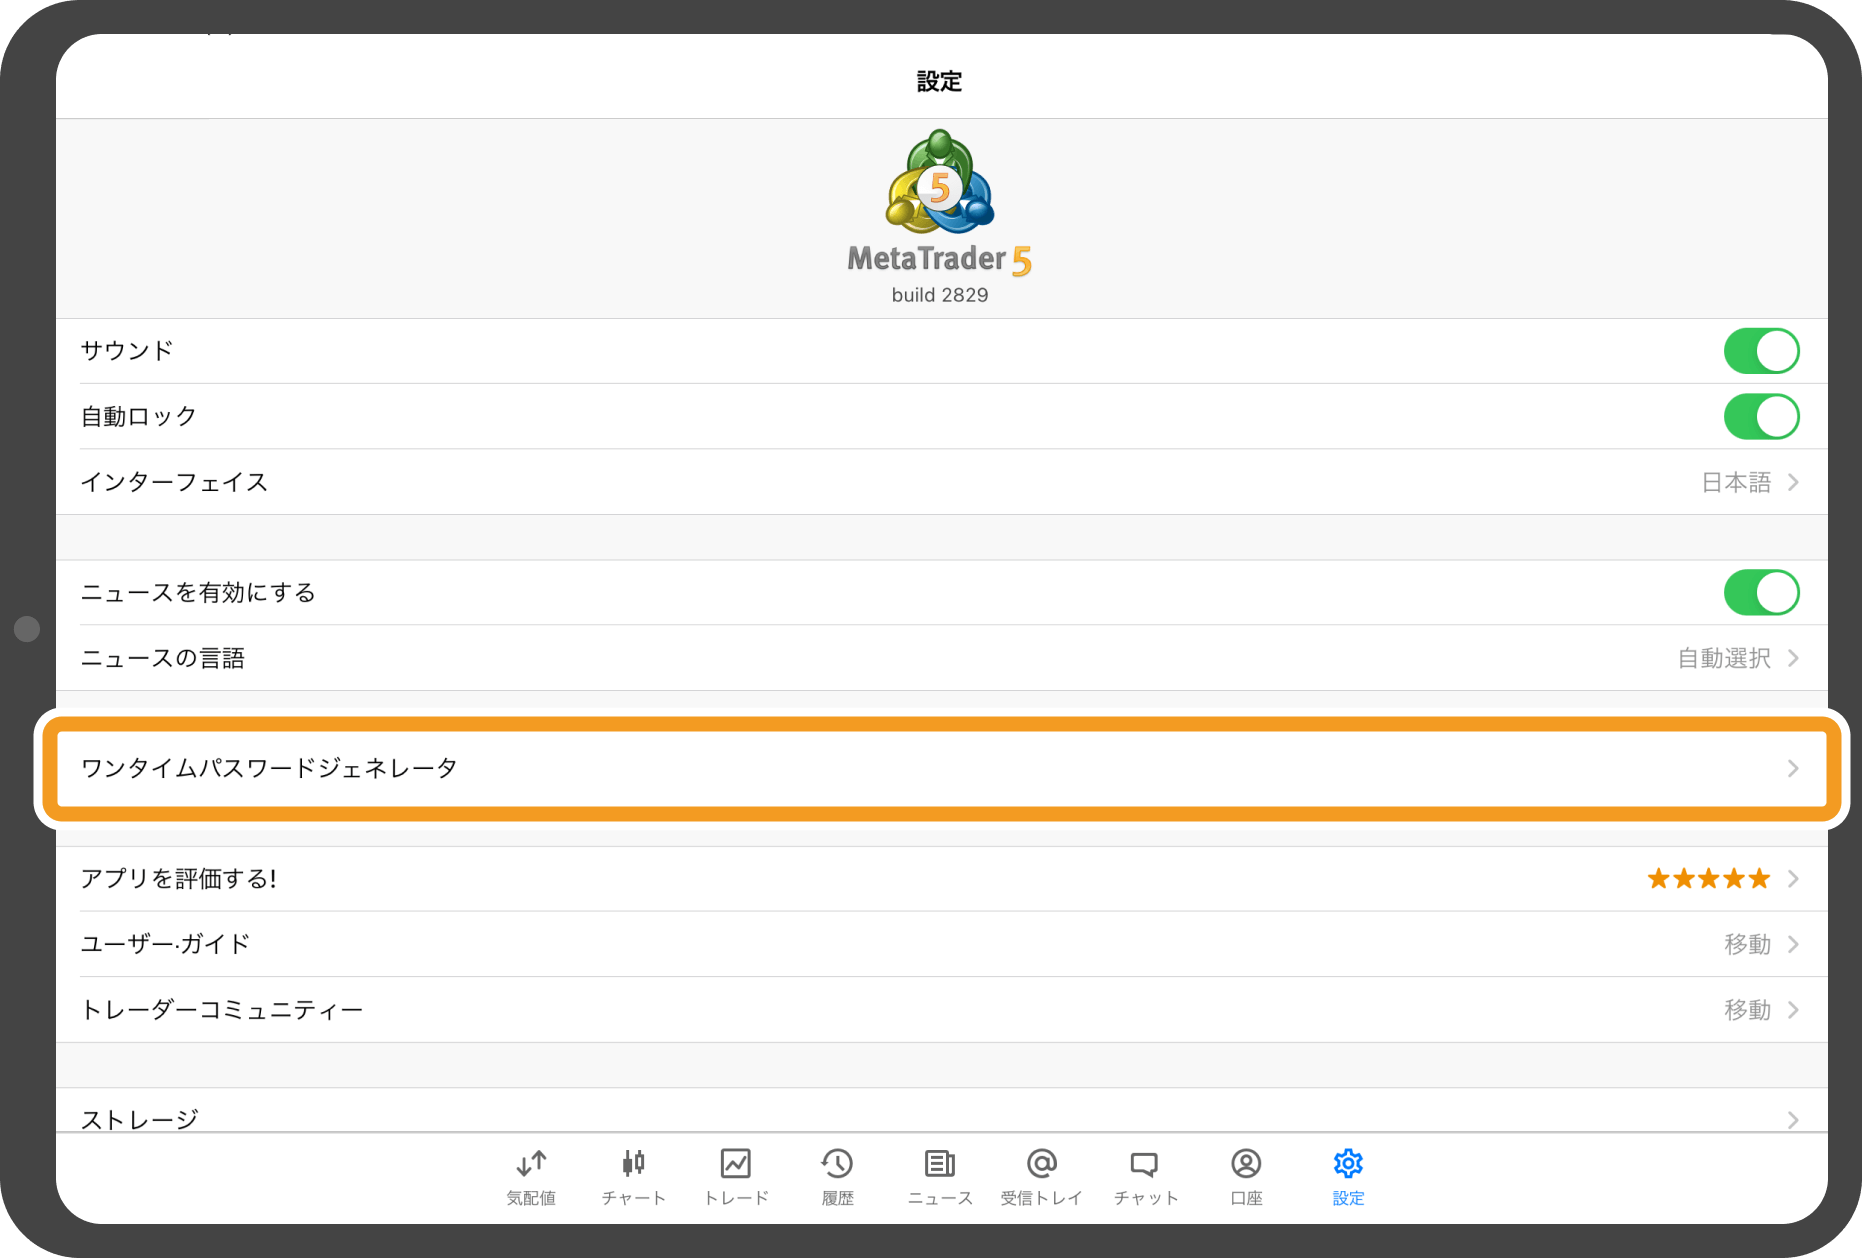
Task: Tap 移動 beside トレーダーコミュニティー
Action: (1747, 1010)
